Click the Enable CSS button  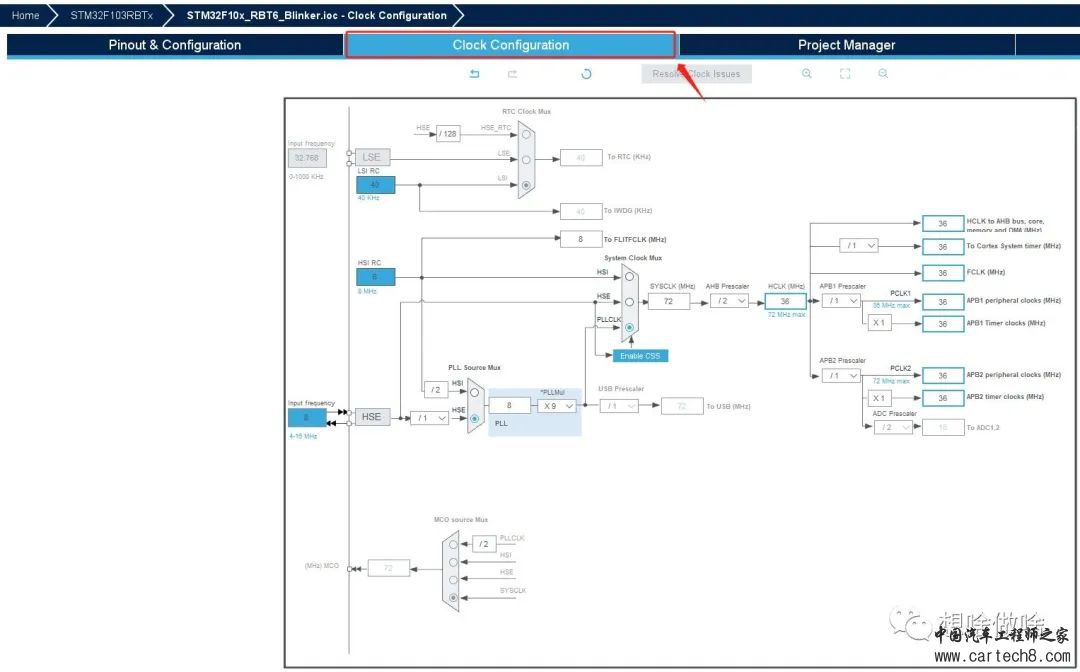[x=641, y=355]
